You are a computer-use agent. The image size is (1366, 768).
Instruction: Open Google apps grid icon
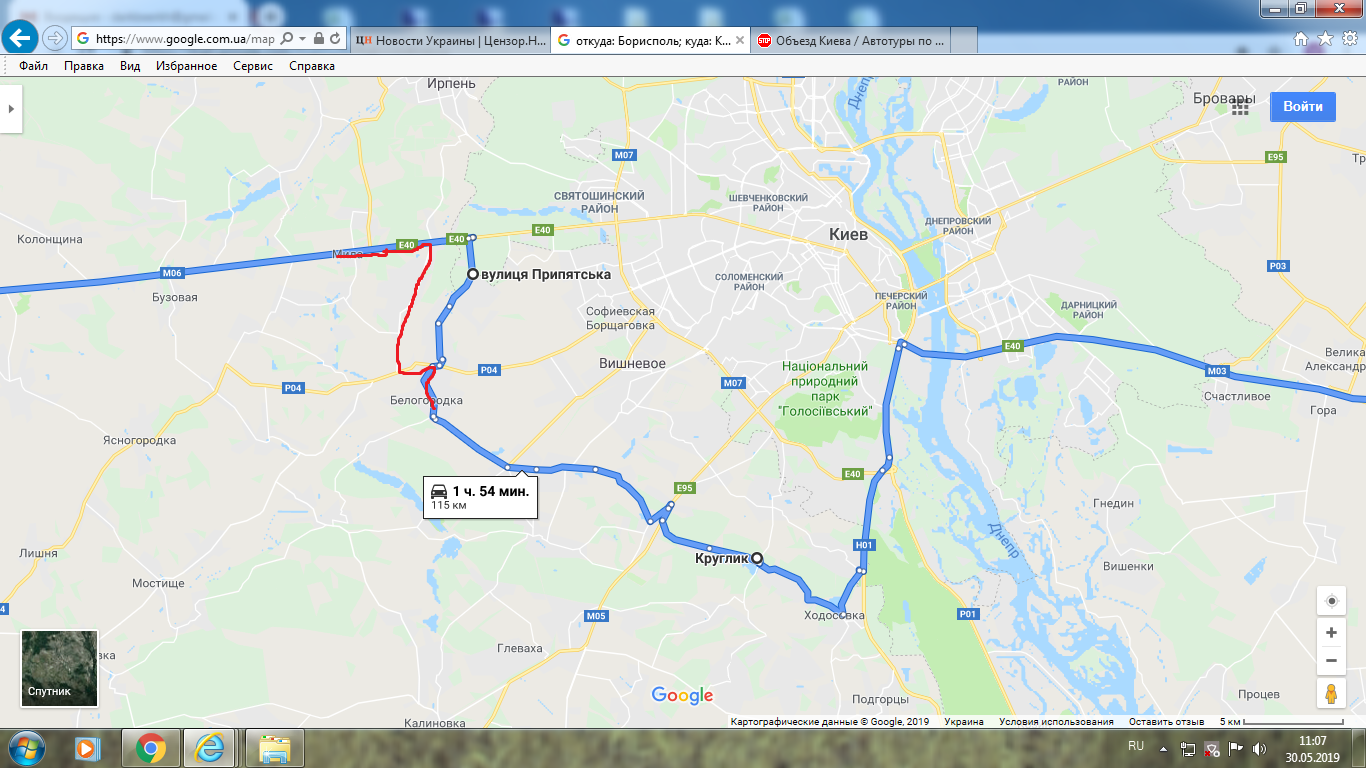click(1241, 107)
